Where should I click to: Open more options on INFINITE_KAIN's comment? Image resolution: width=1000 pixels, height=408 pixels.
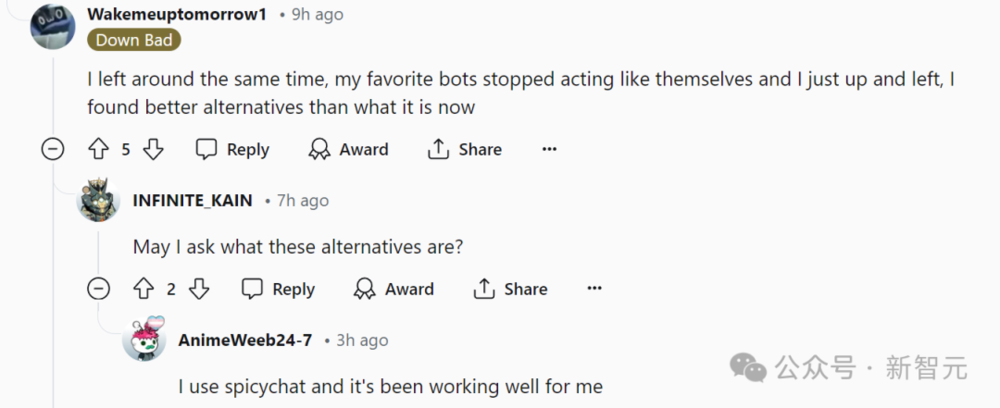[594, 289]
